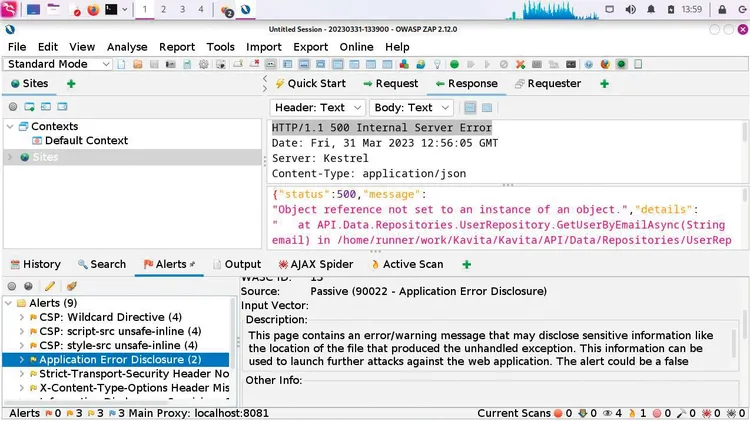Expand the Sites tree node

[10, 157]
